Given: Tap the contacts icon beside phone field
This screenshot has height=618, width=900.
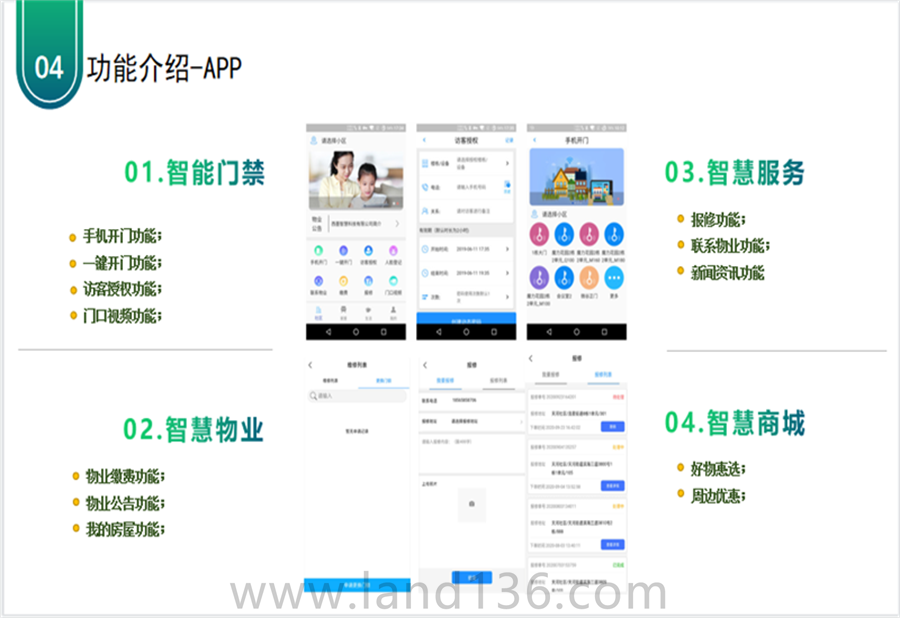Looking at the screenshot, I should point(507,185).
